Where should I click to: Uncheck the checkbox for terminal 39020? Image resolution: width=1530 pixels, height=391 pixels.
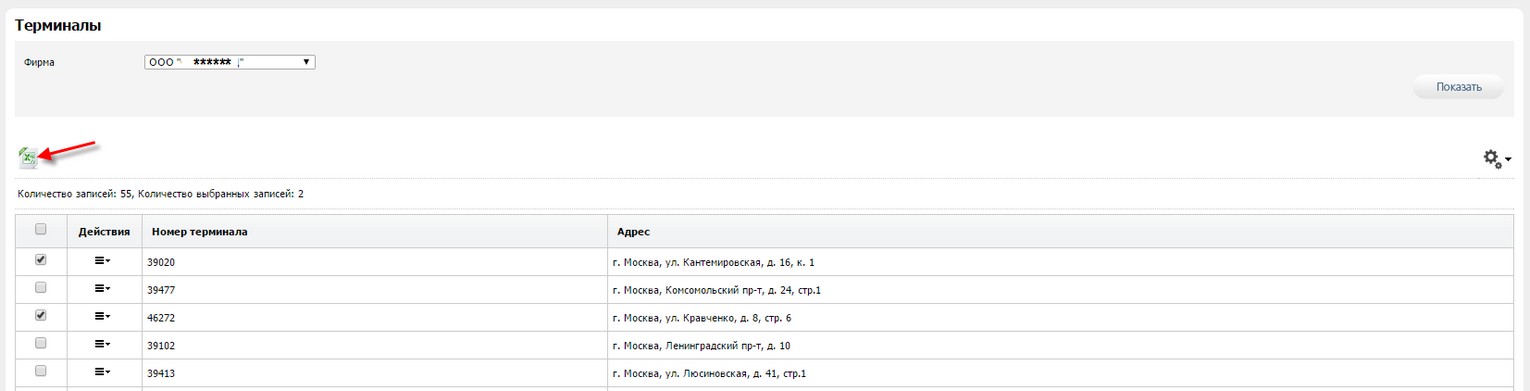[41, 260]
